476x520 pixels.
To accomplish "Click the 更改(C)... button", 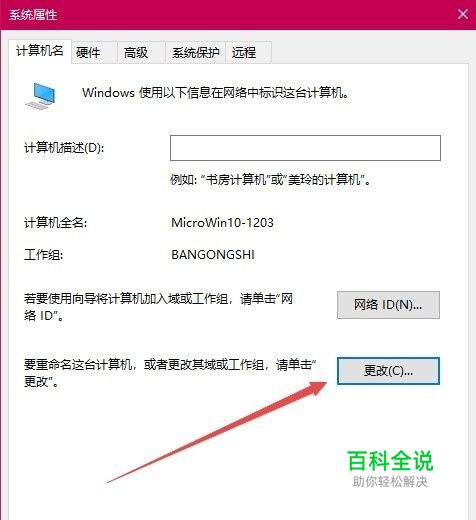I will point(388,371).
